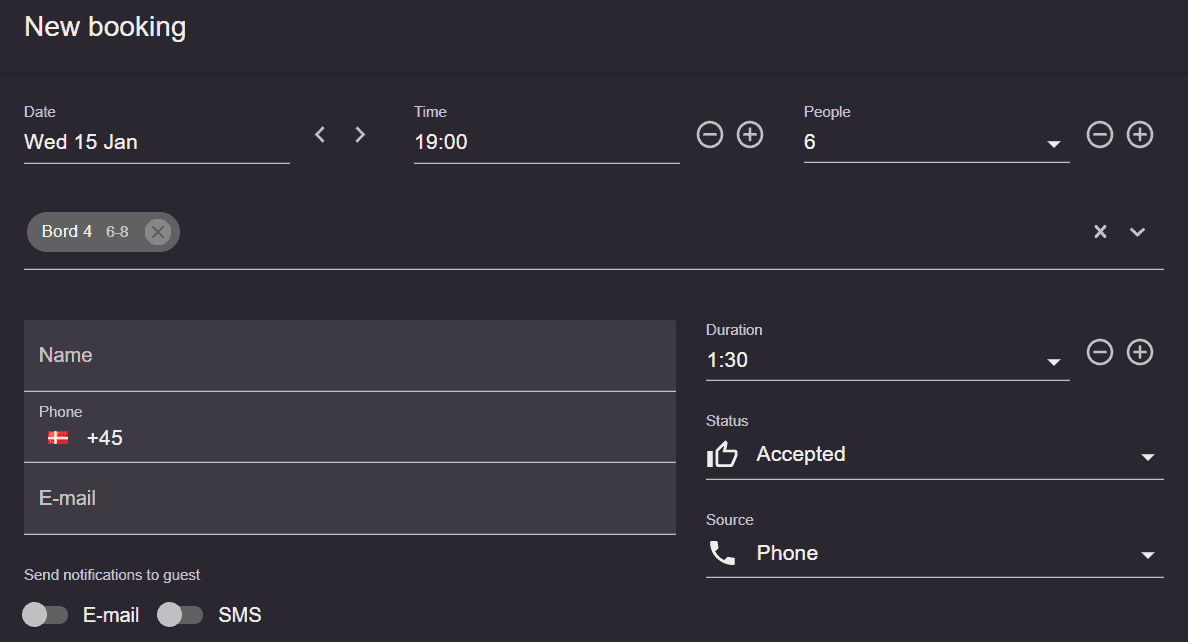
Task: Decrease the Time using the minus icon
Action: pyautogui.click(x=710, y=134)
